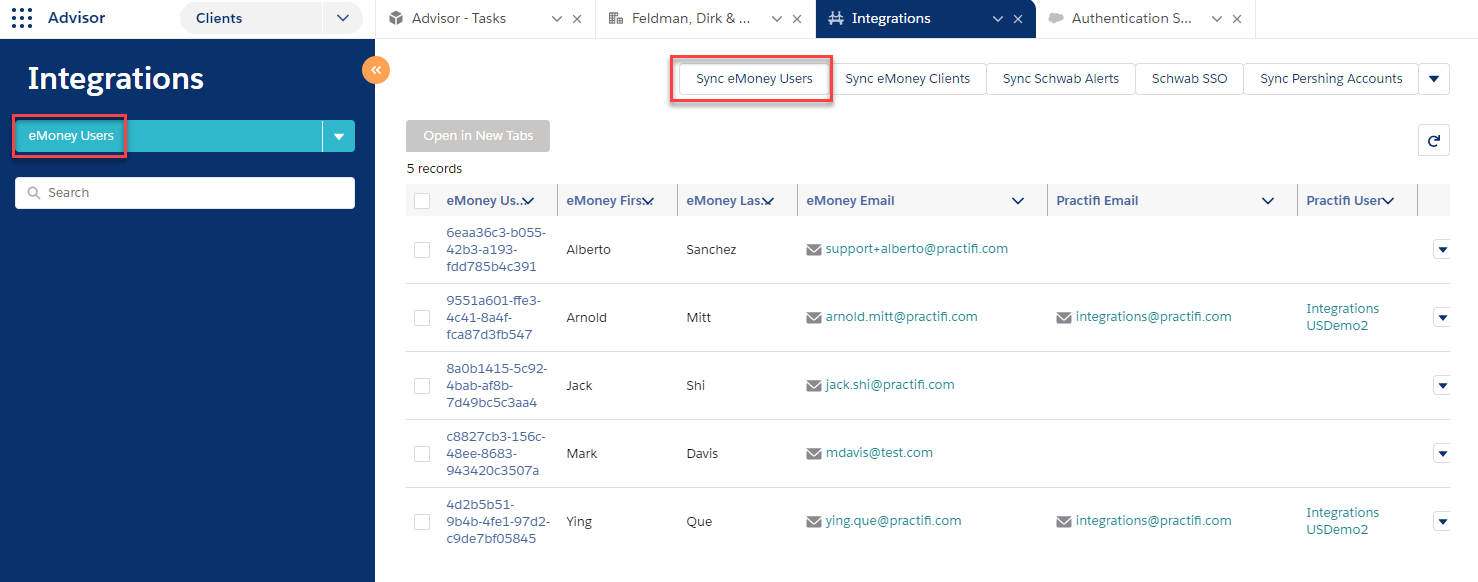Screen dimensions: 1478x582
Task: Click the Clients navigation item label
Action: click(219, 18)
